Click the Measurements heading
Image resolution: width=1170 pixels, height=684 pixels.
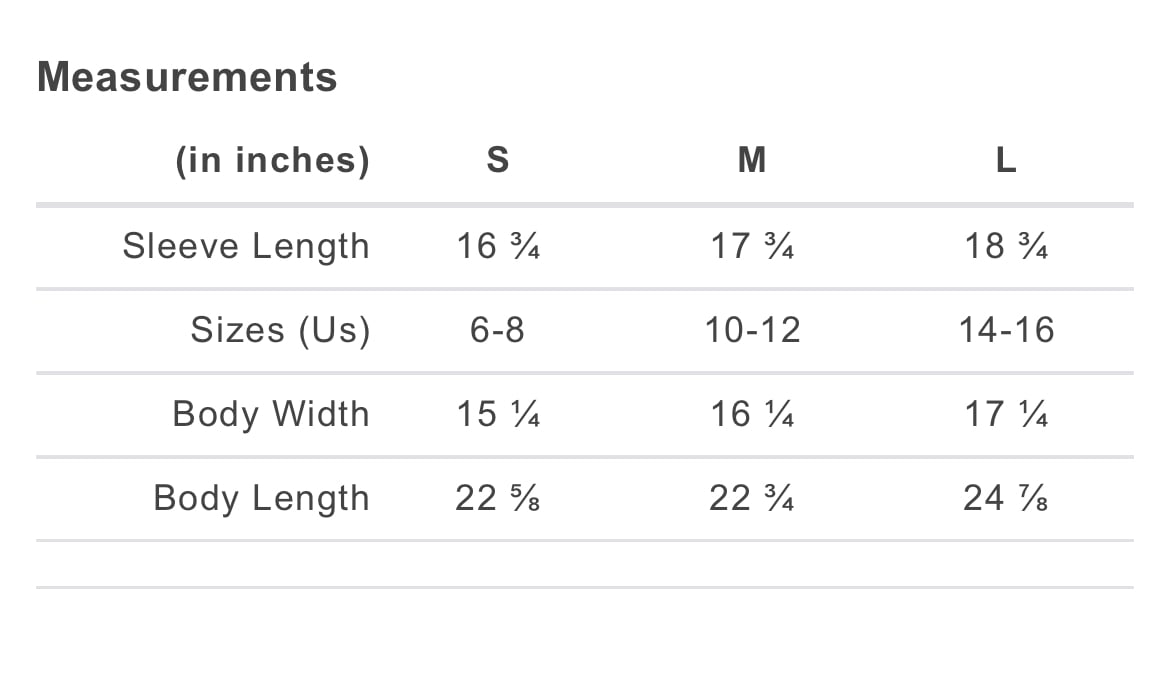click(x=187, y=77)
